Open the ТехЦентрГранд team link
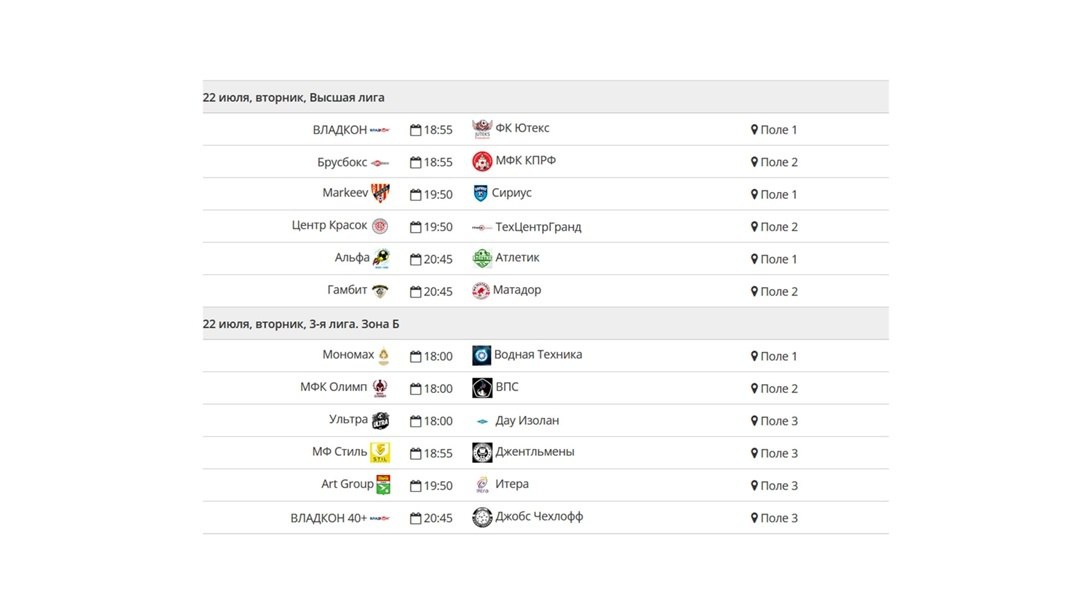The height and width of the screenshot is (607, 1080). point(538,227)
